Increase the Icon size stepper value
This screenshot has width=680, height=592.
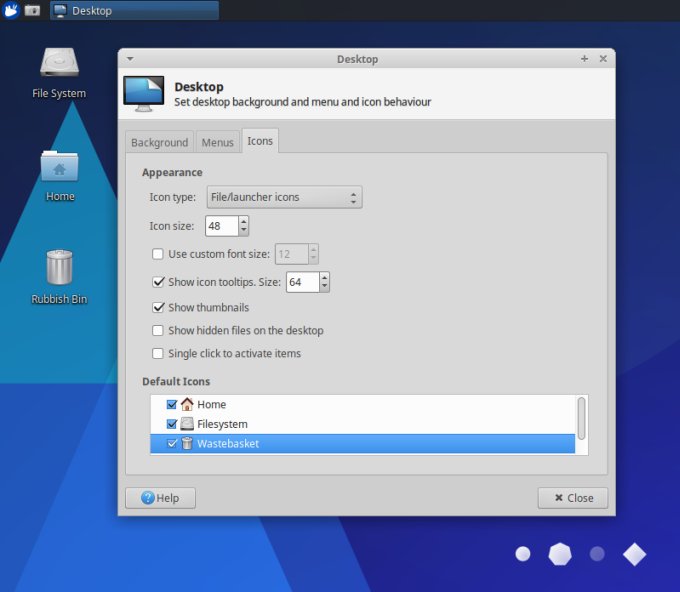243,221
